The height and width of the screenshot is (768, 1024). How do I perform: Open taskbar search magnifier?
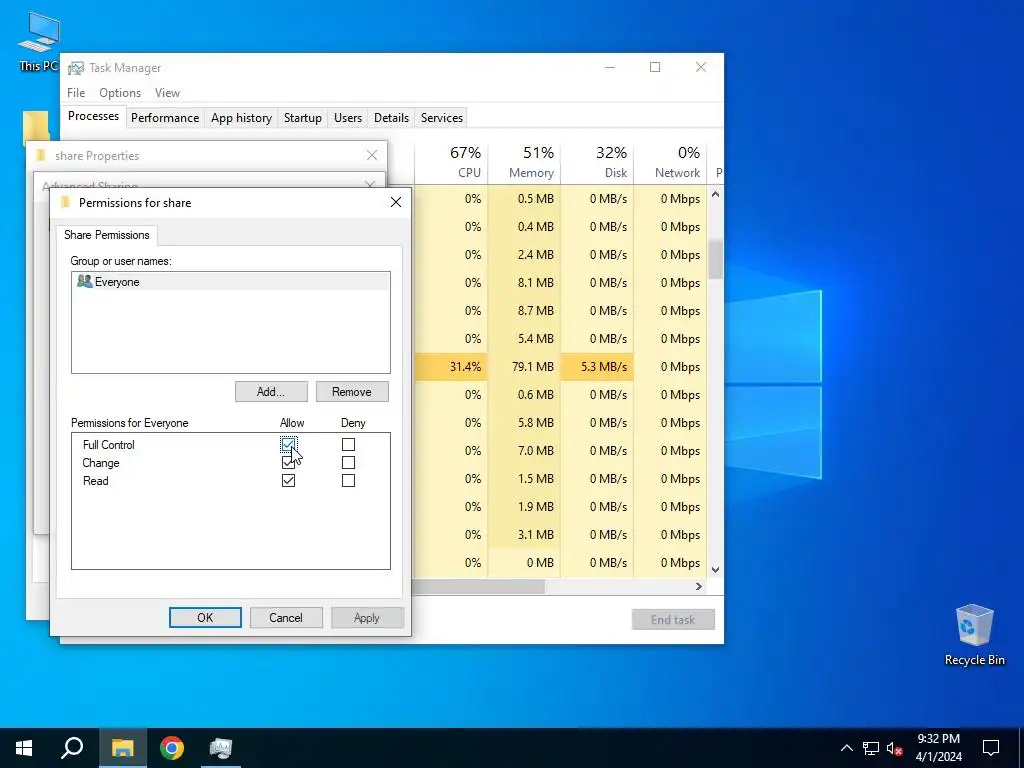[x=72, y=748]
